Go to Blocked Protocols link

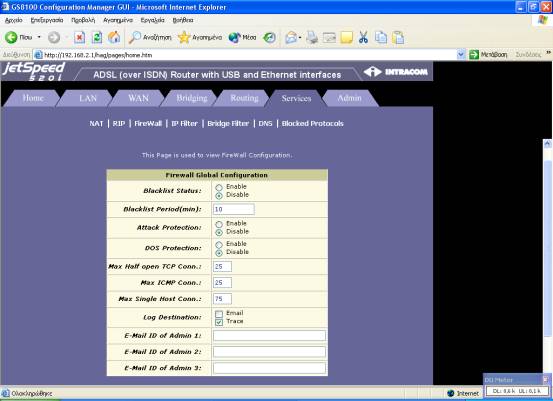312,123
